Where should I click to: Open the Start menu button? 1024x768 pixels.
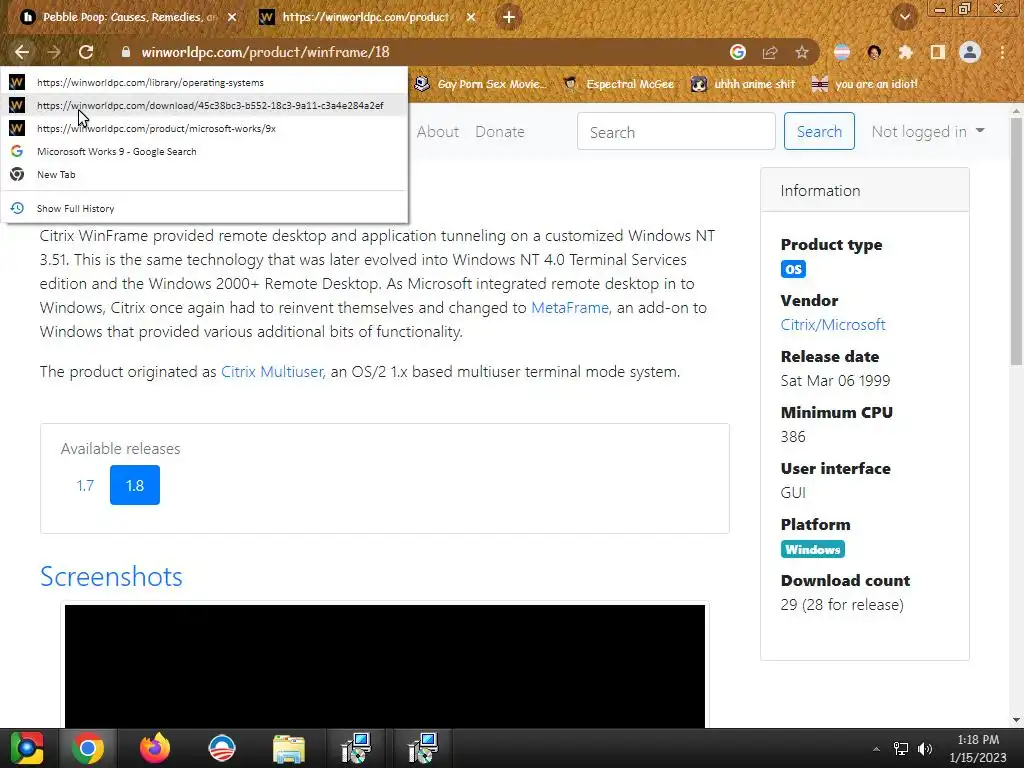point(27,748)
